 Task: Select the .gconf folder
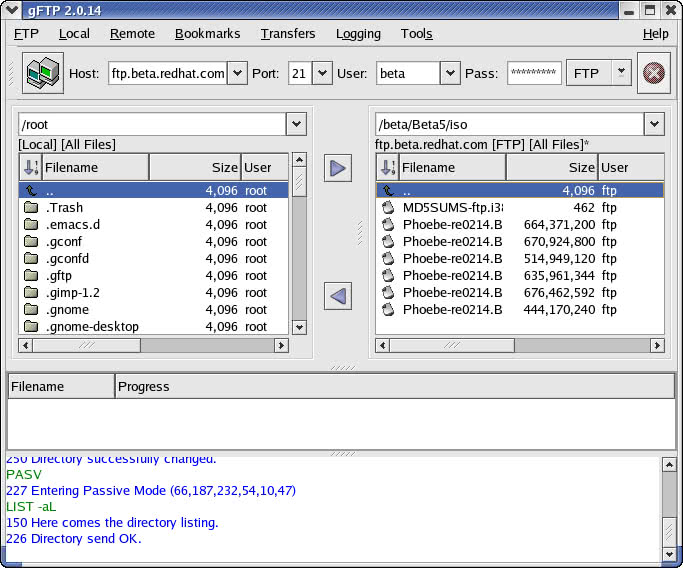point(154,241)
